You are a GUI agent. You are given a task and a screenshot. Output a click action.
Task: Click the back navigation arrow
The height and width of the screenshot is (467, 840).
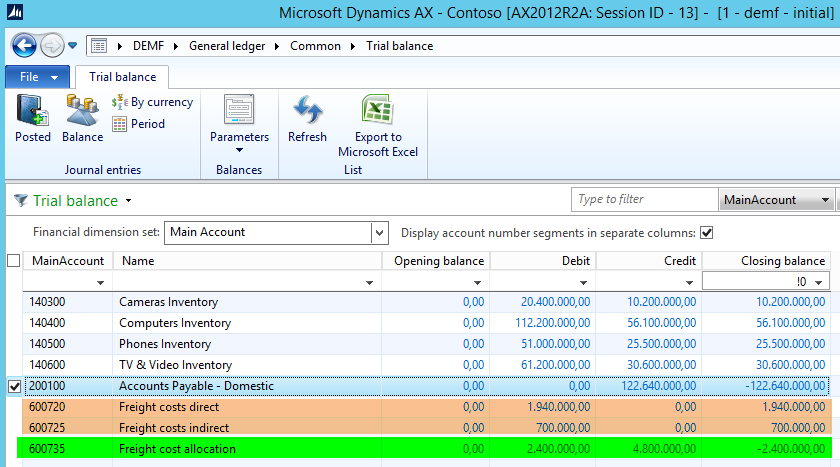(x=24, y=46)
